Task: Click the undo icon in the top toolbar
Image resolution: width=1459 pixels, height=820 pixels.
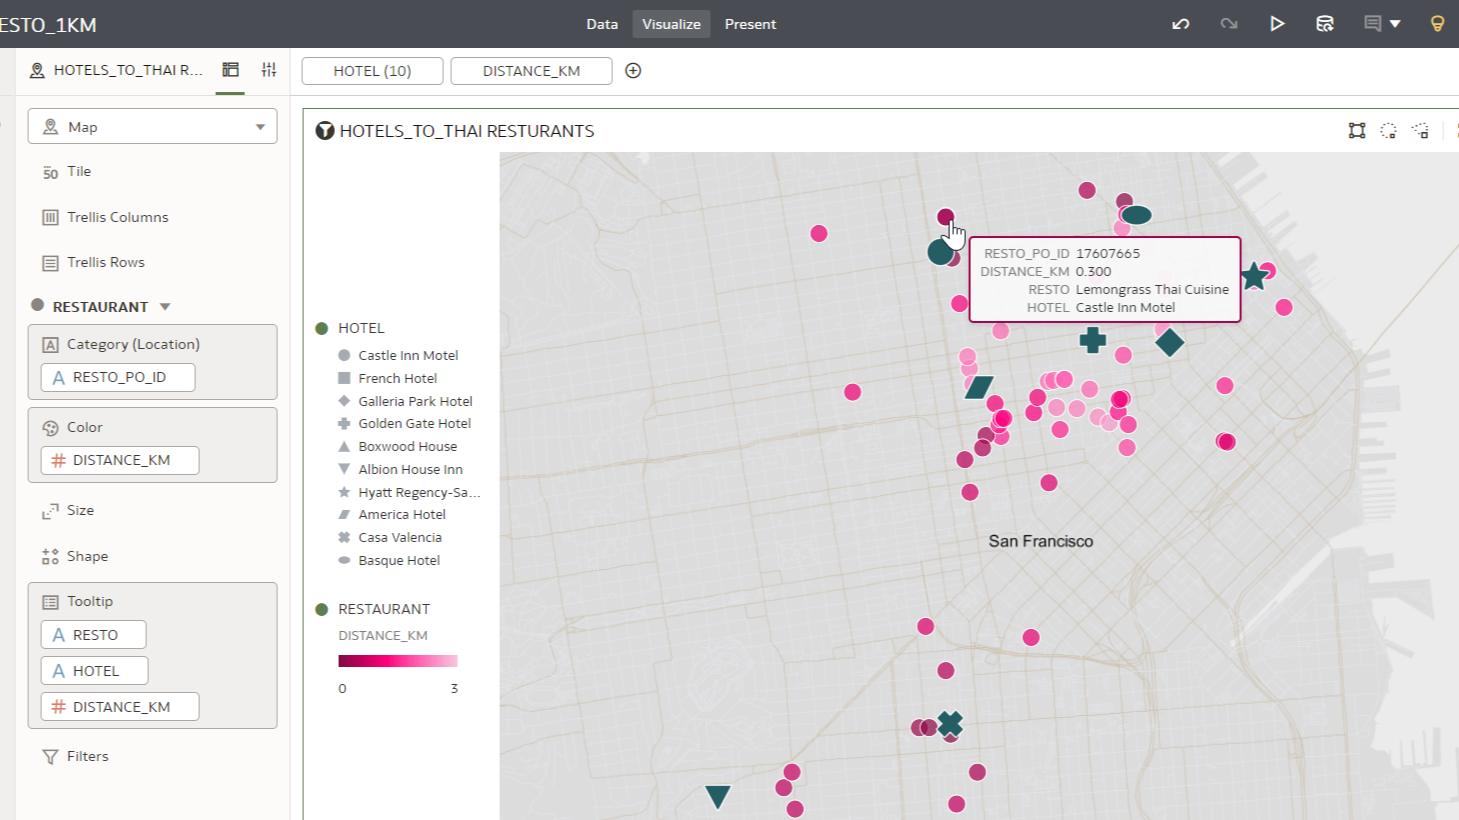Action: [1180, 23]
